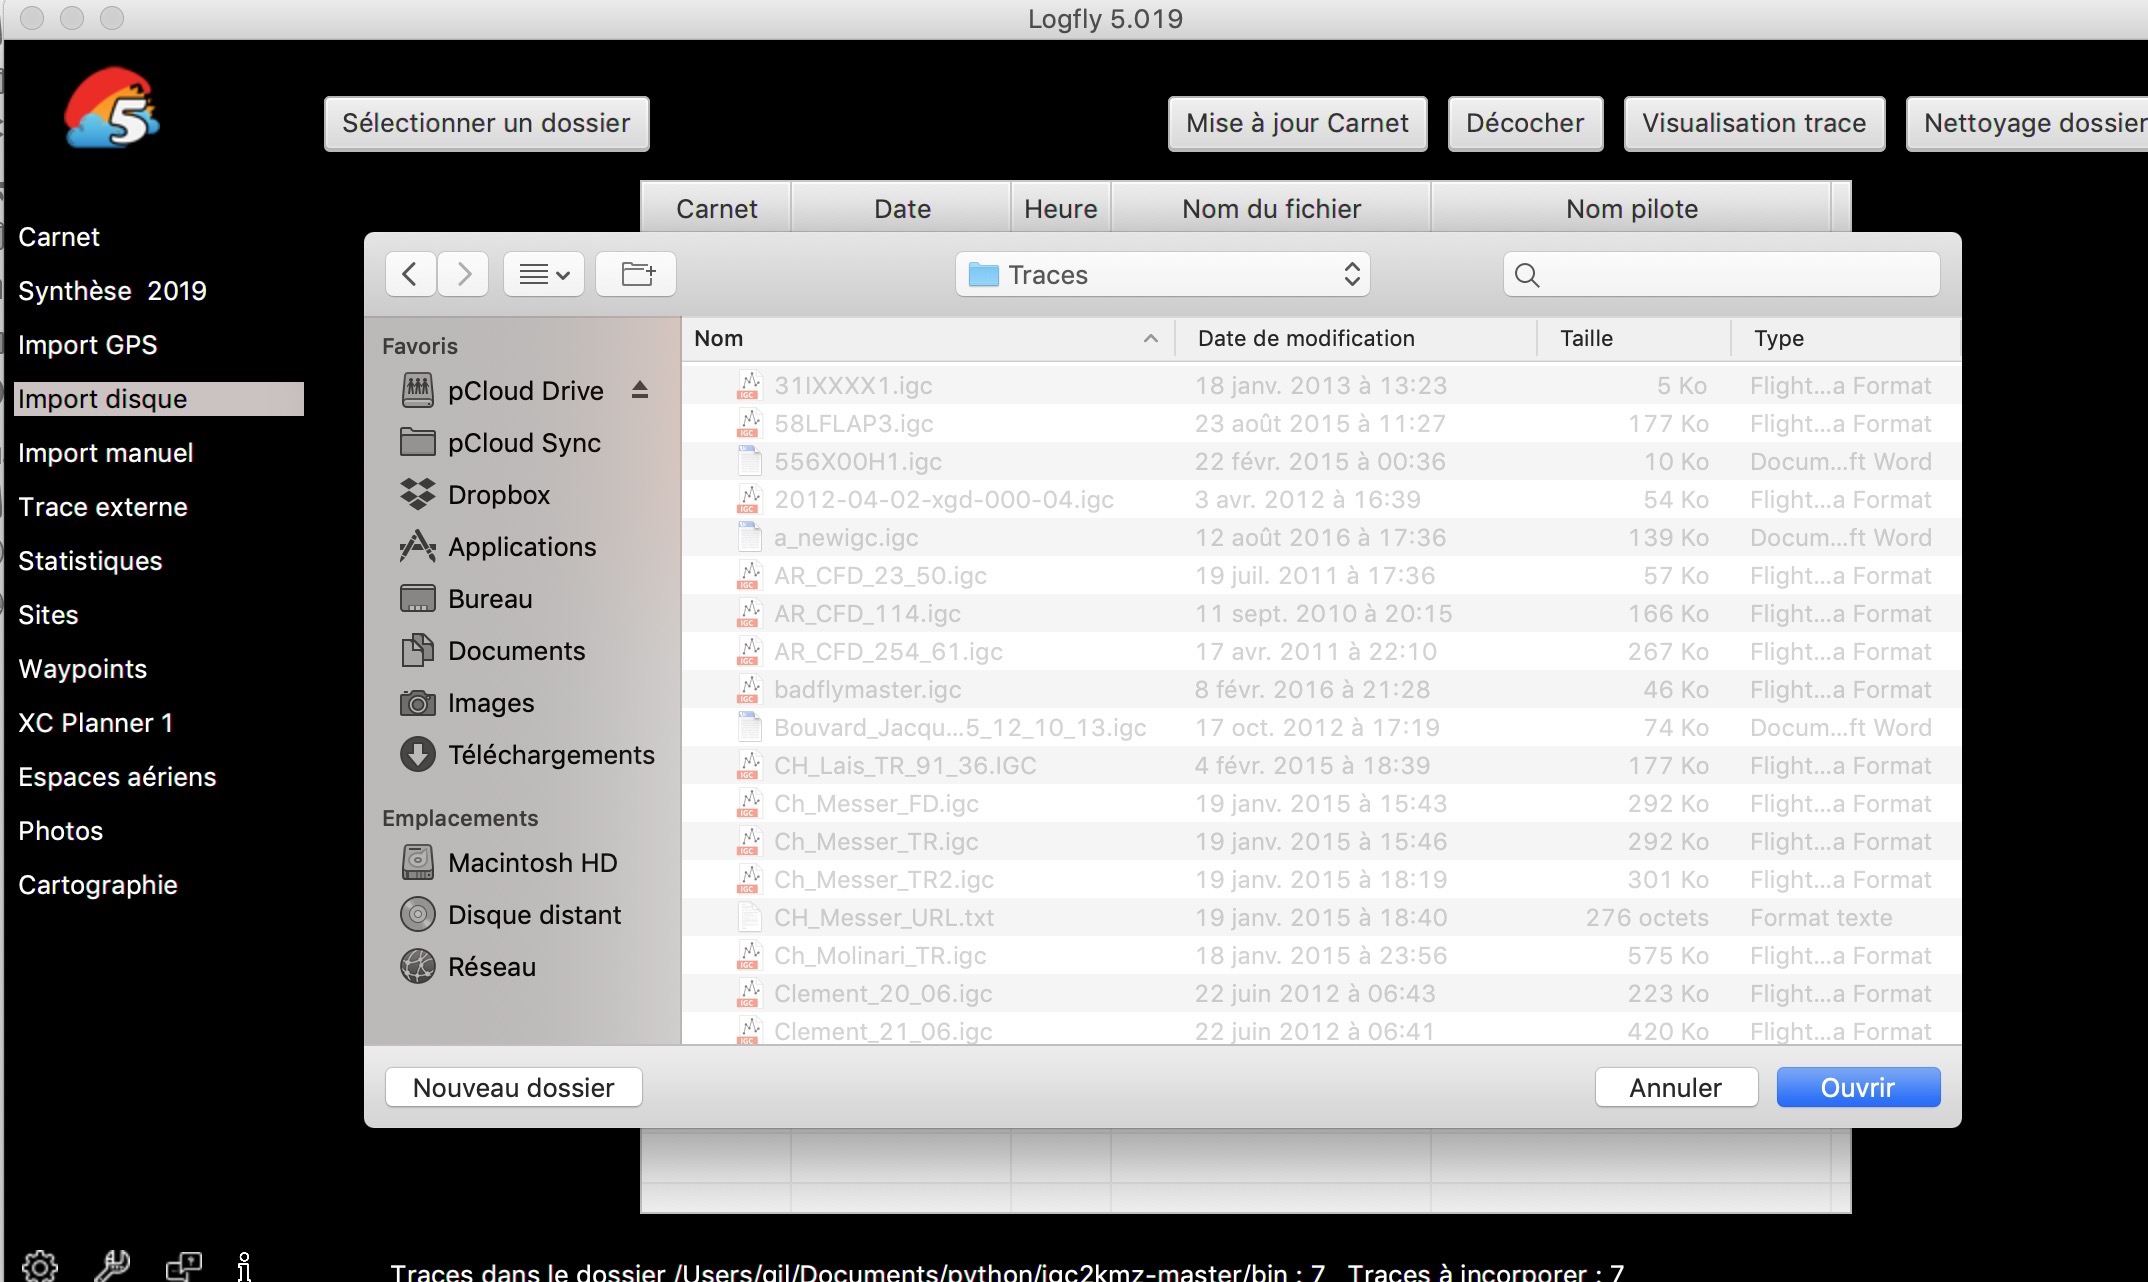Click the new folder icon in toolbar
Image resolution: width=2148 pixels, height=1282 pixels.
[636, 274]
